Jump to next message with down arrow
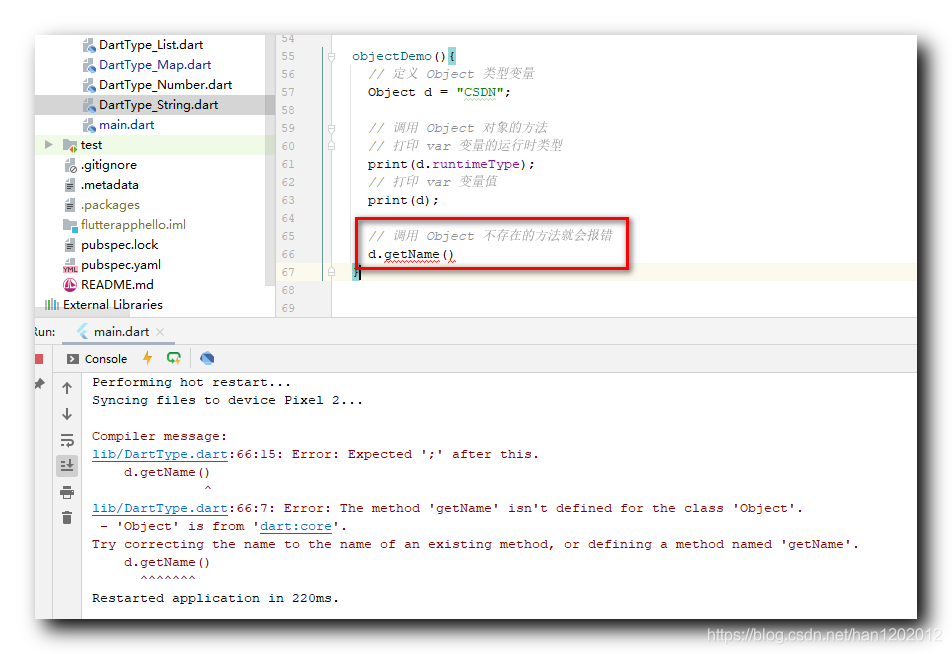The height and width of the screenshot is (654, 952). coord(67,413)
